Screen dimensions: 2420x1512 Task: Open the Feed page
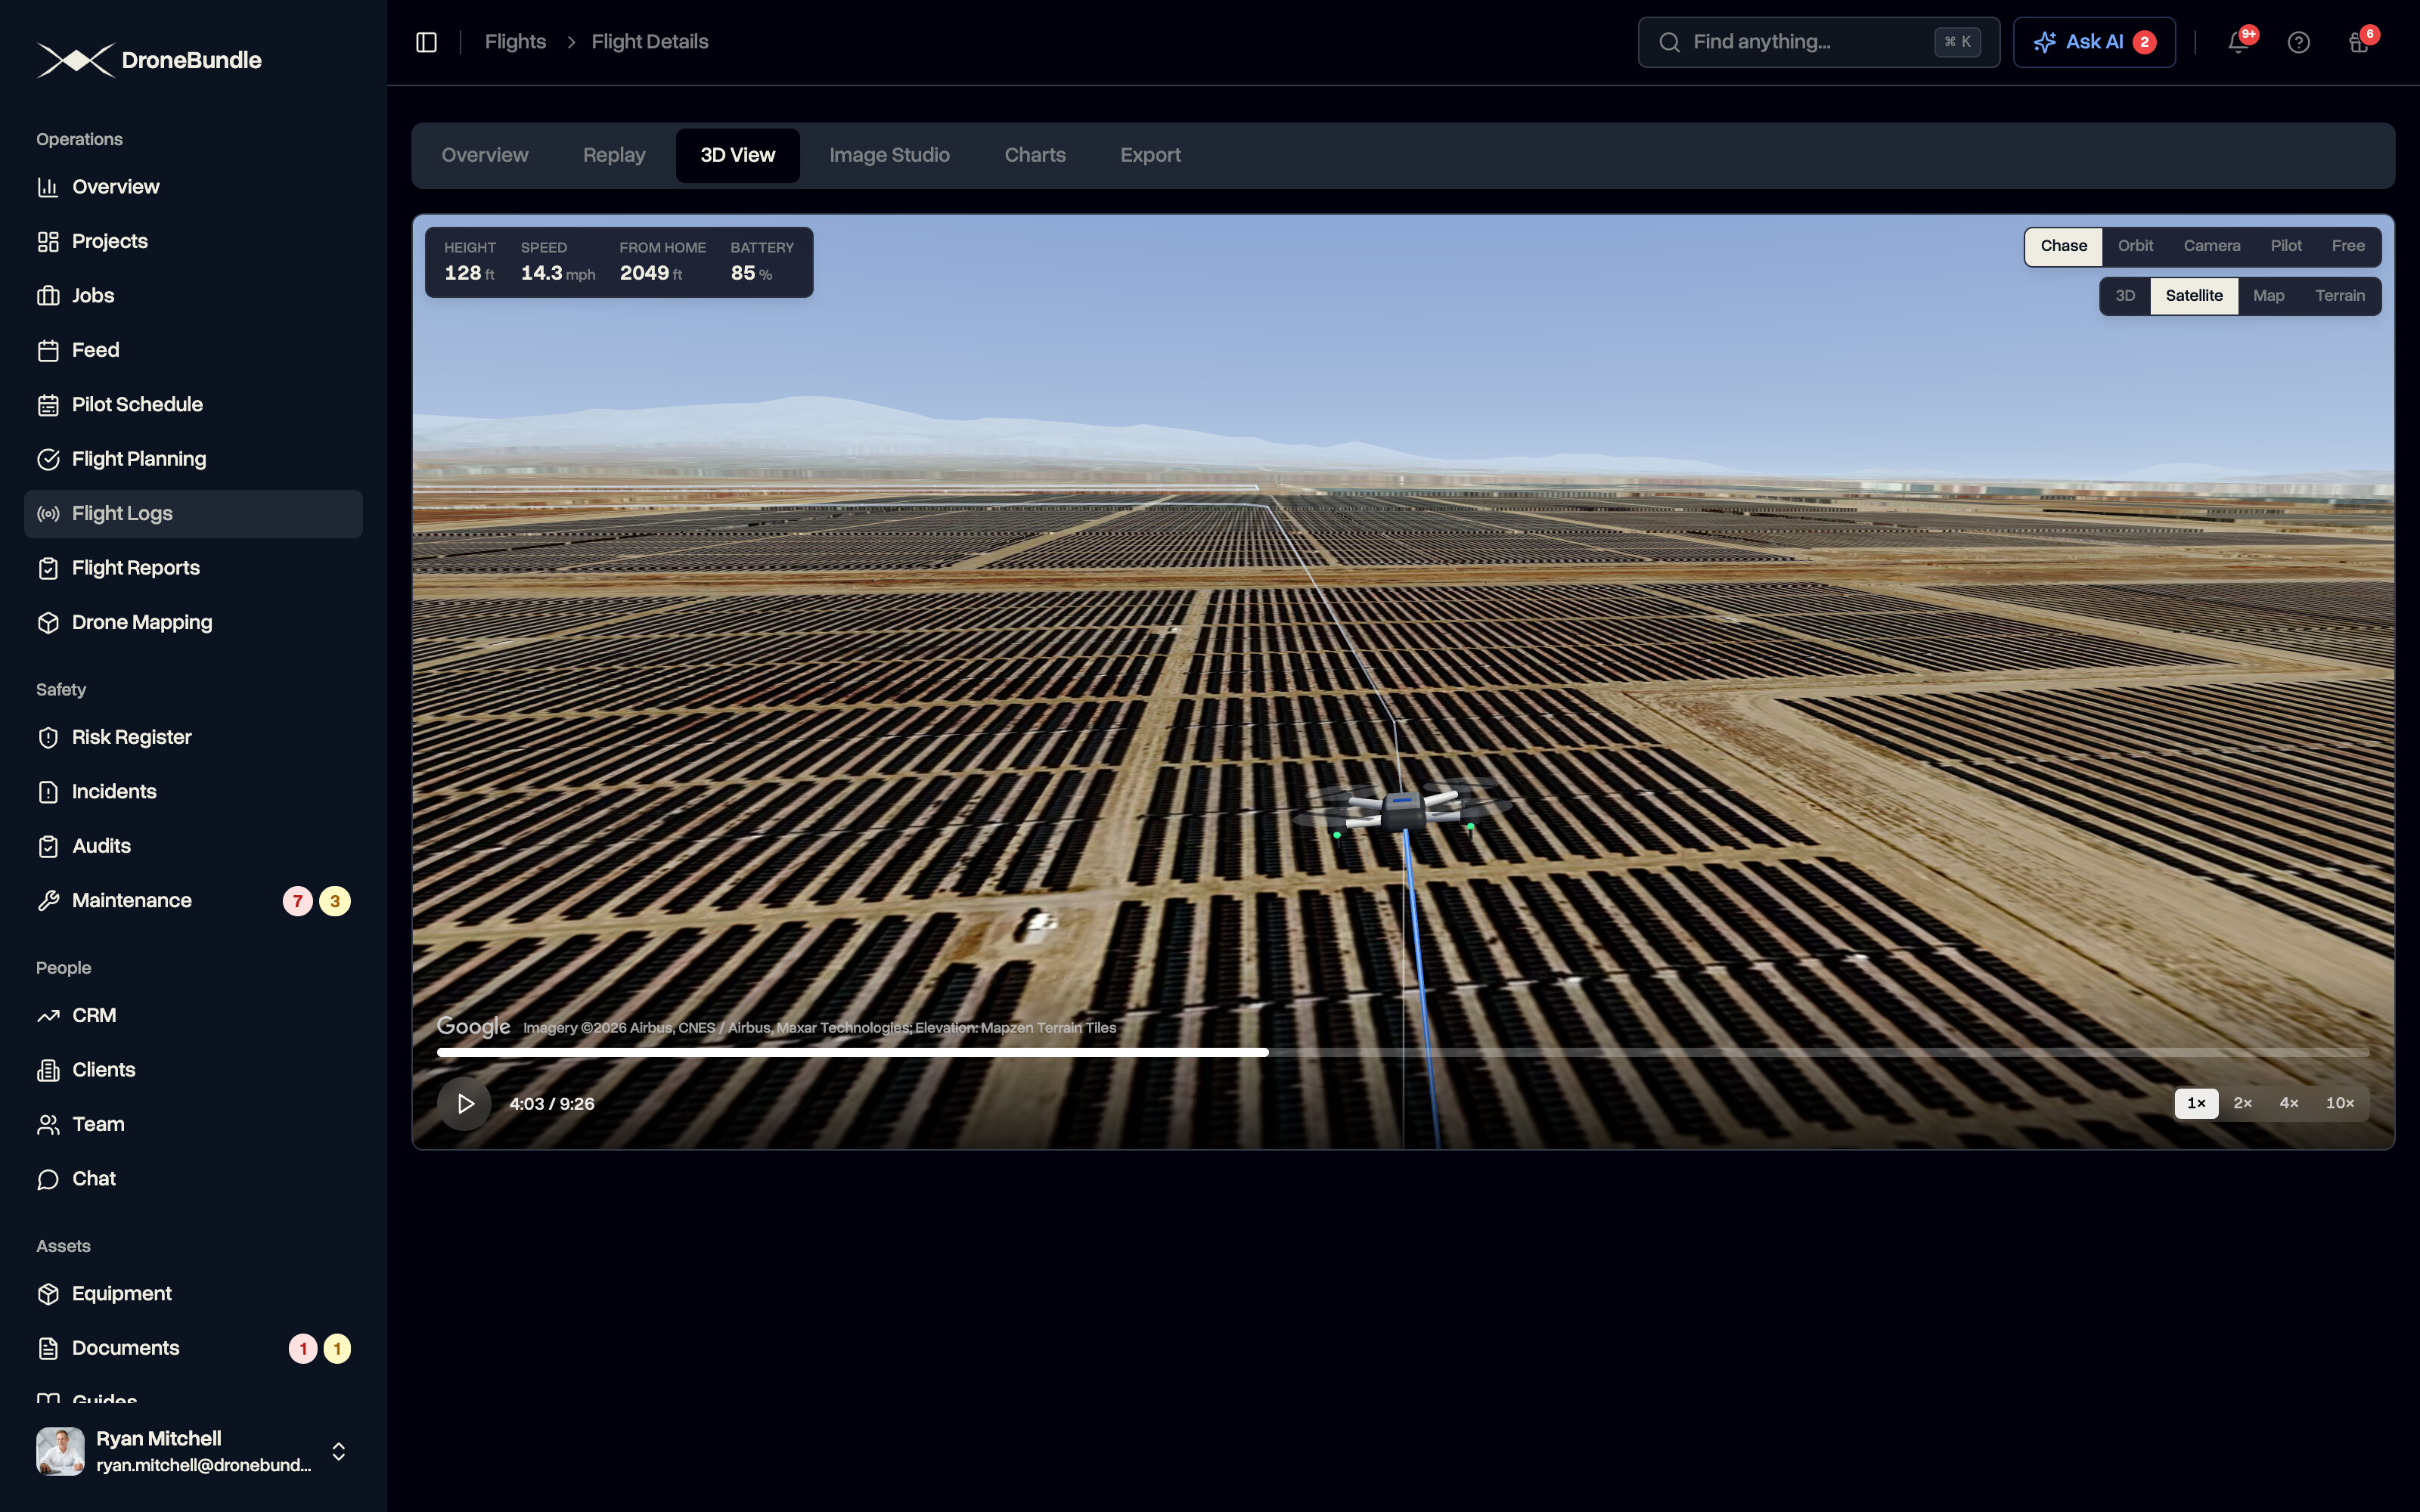pos(193,350)
